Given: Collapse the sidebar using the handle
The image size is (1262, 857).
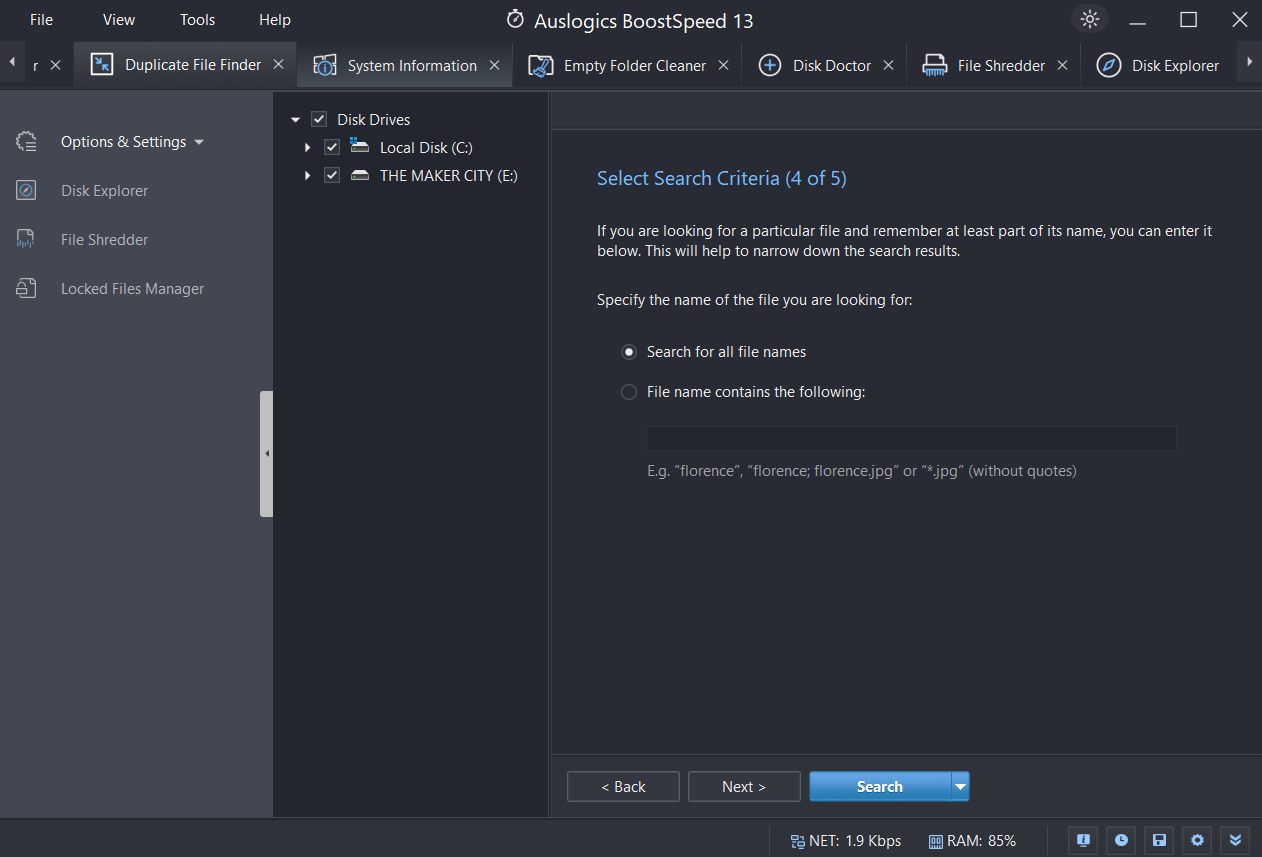Looking at the screenshot, I should pos(266,454).
